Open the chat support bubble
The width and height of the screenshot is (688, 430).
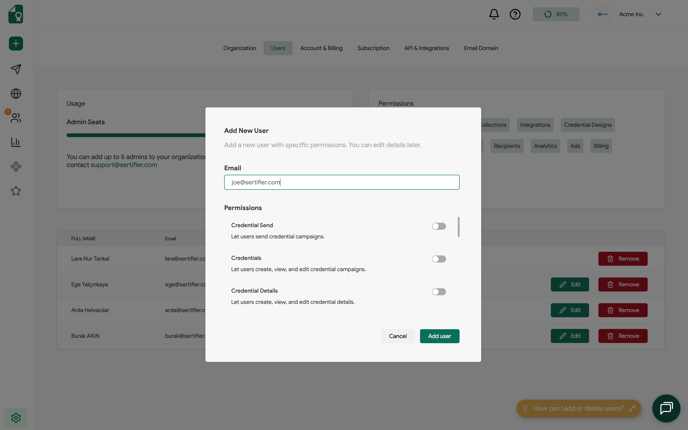[666, 408]
